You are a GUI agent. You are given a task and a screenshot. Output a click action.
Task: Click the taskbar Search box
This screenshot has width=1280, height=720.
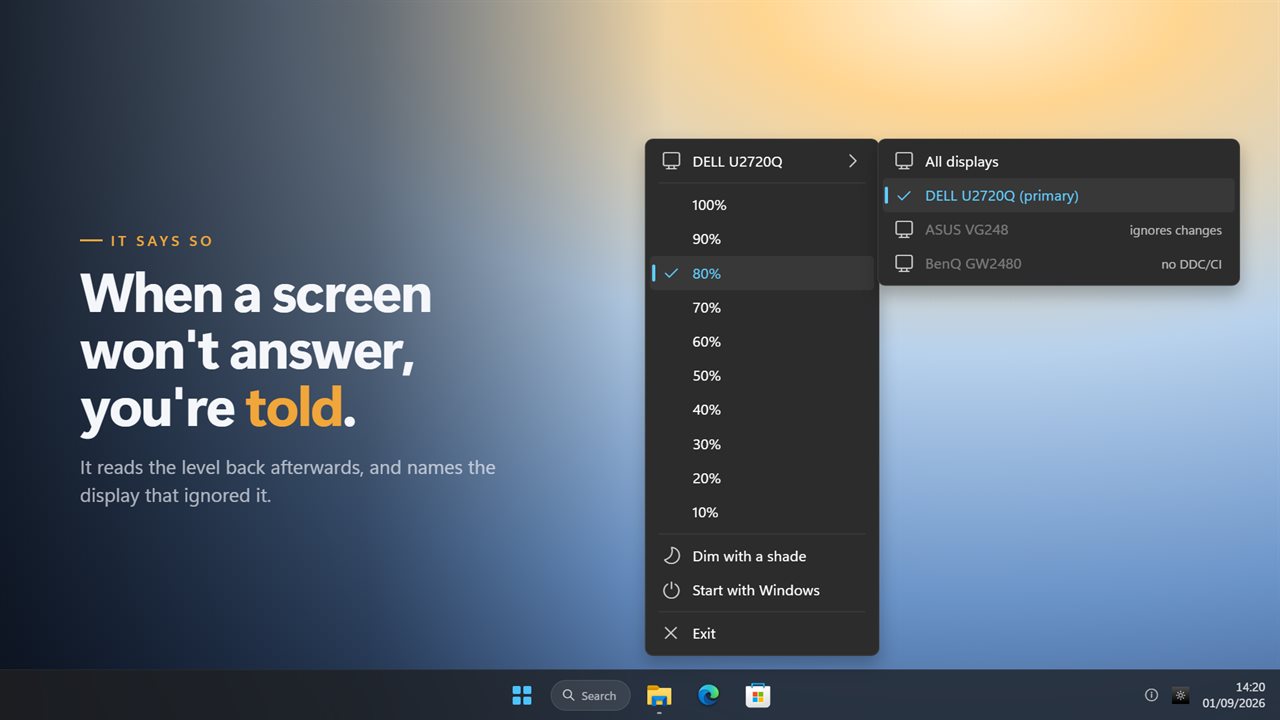(x=590, y=695)
